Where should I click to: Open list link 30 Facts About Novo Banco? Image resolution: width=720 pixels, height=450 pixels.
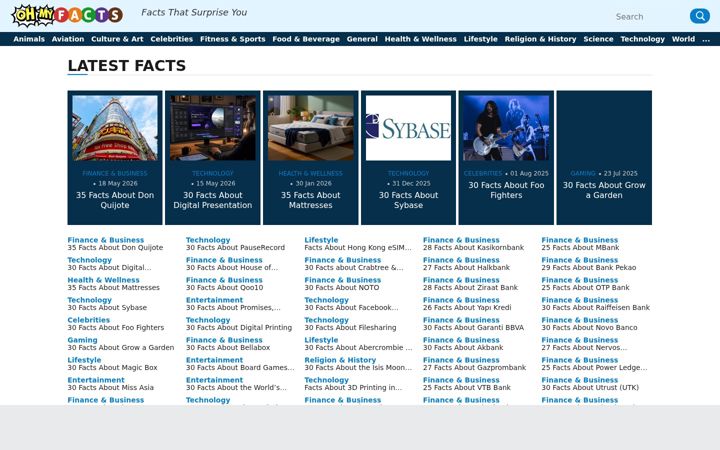[589, 327]
